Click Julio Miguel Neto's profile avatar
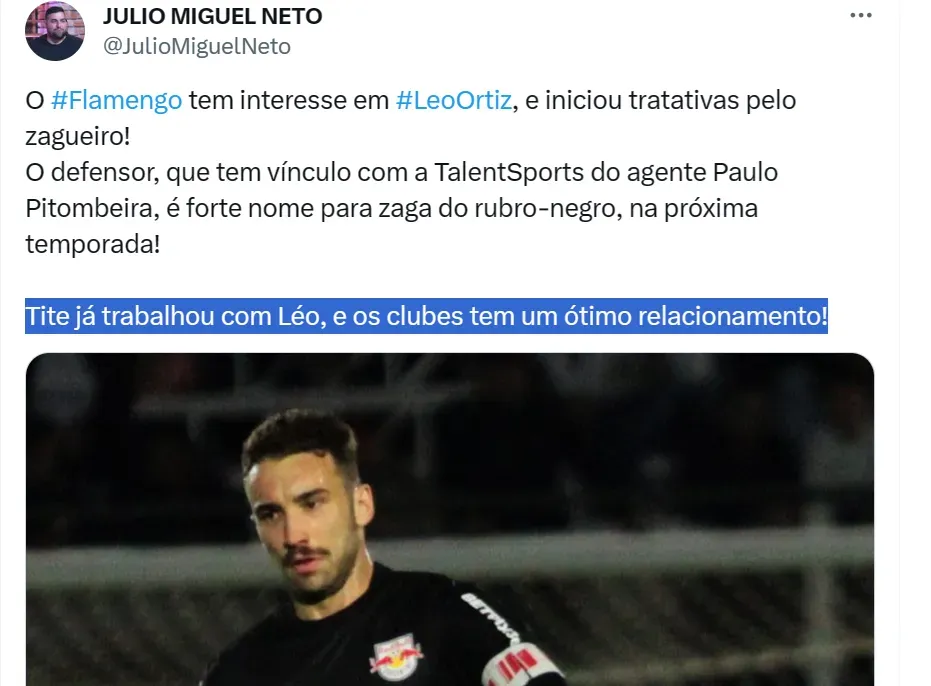Screen dimensions: 931x686 pos(55,31)
